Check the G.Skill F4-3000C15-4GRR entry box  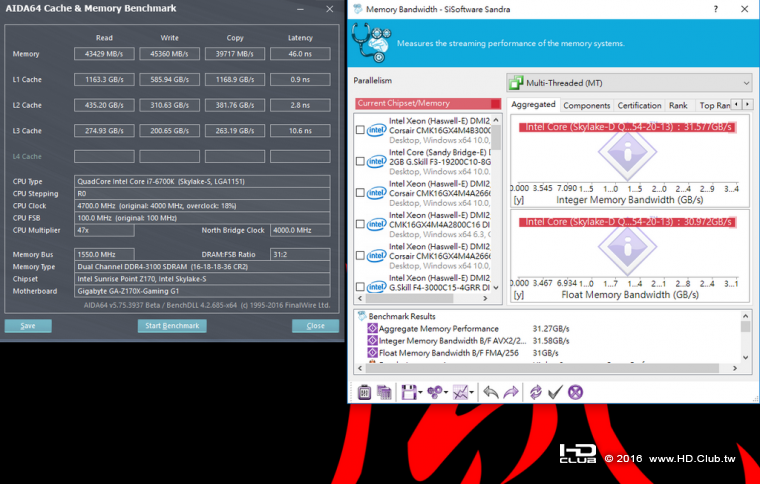(360, 287)
